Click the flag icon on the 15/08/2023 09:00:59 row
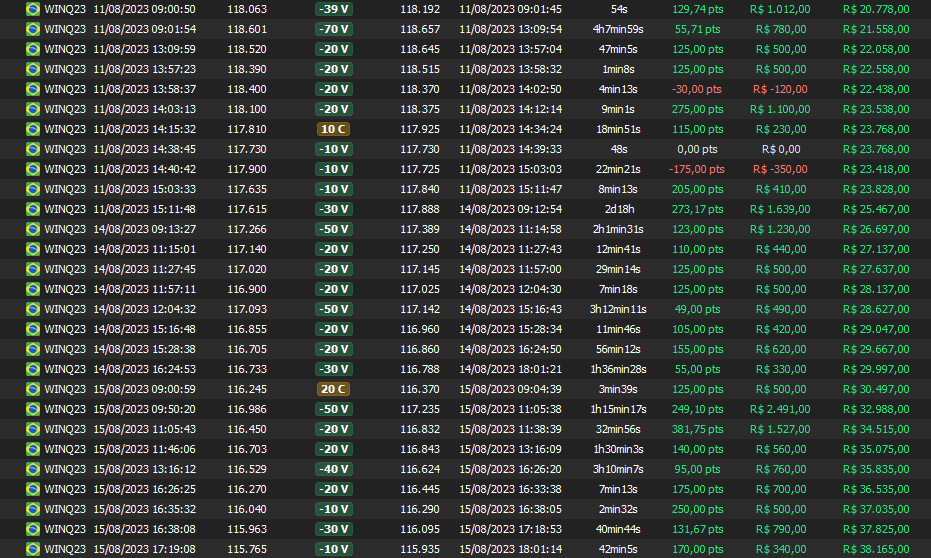 click(33, 389)
